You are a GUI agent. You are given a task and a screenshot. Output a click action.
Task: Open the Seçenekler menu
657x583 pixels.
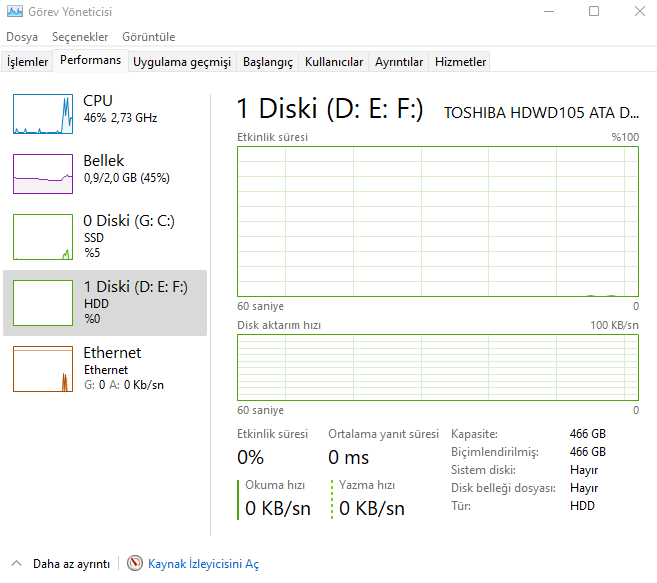[x=80, y=37]
